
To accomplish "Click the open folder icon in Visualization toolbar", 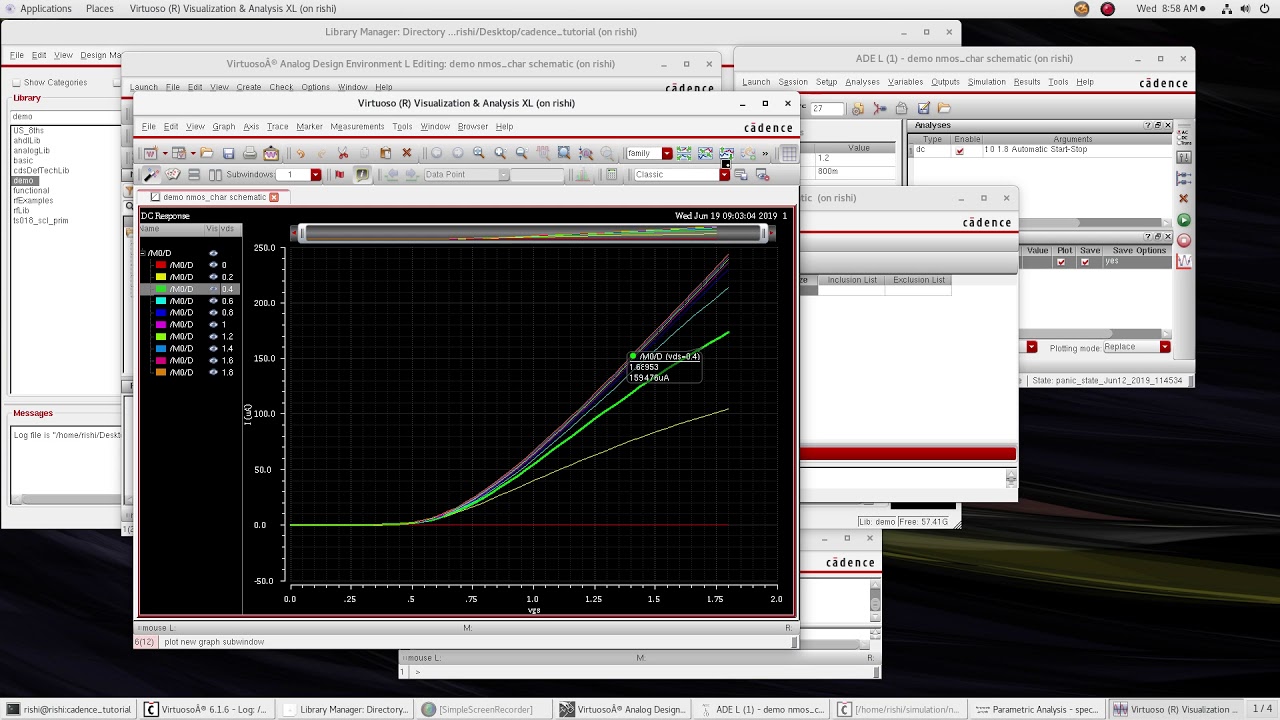I will [x=206, y=153].
